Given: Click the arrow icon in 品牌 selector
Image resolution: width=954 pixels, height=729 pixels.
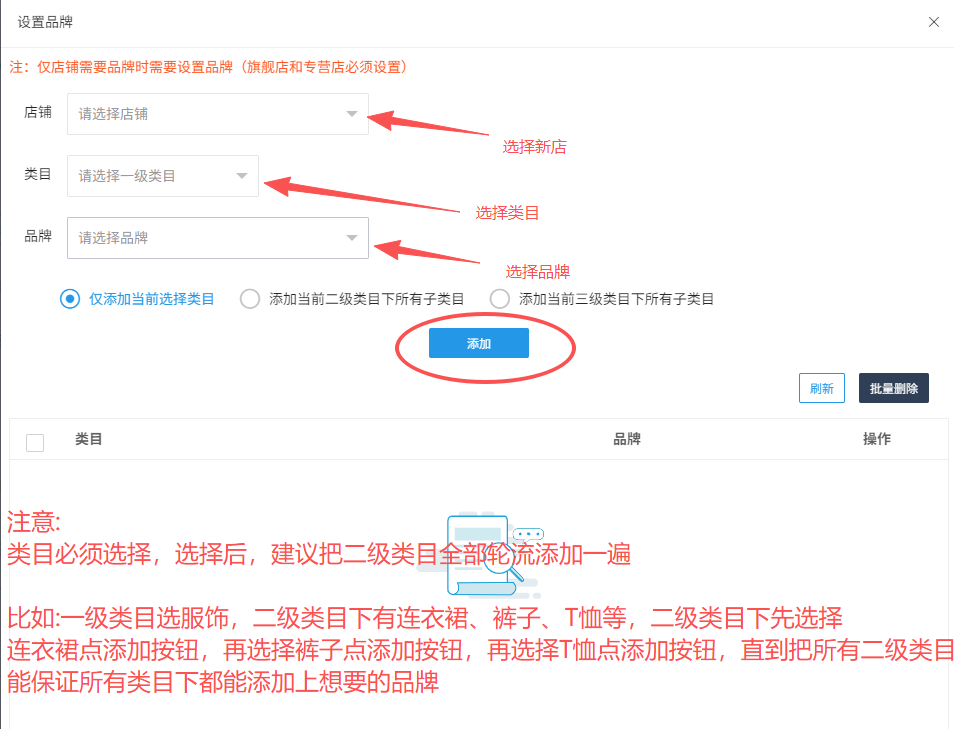Looking at the screenshot, I should point(352,238).
